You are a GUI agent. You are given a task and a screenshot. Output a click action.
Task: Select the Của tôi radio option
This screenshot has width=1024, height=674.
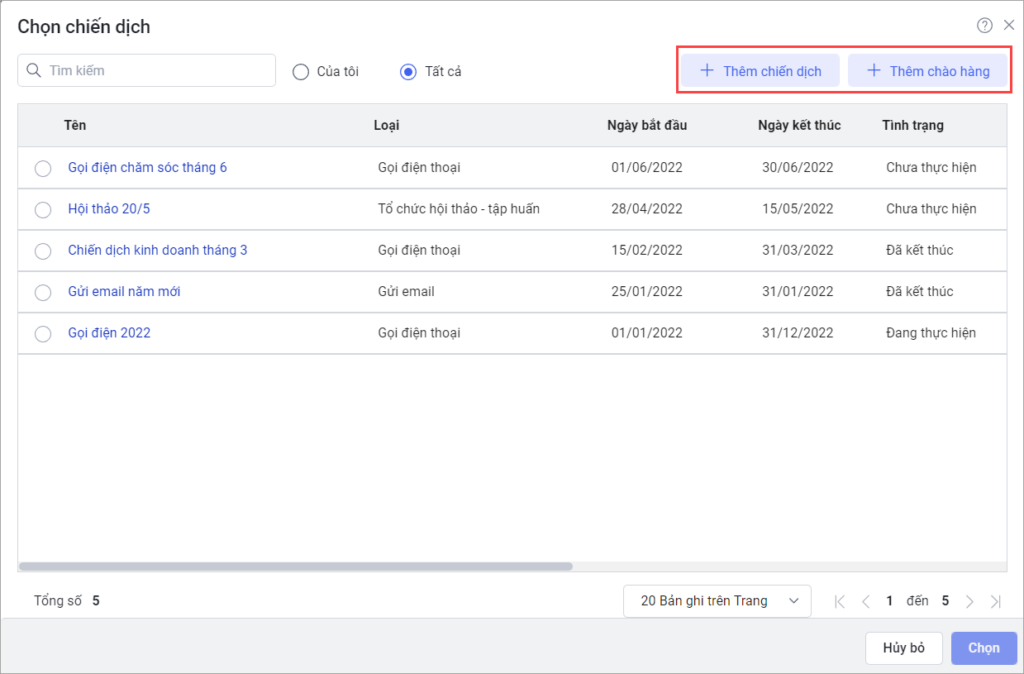pyautogui.click(x=300, y=72)
